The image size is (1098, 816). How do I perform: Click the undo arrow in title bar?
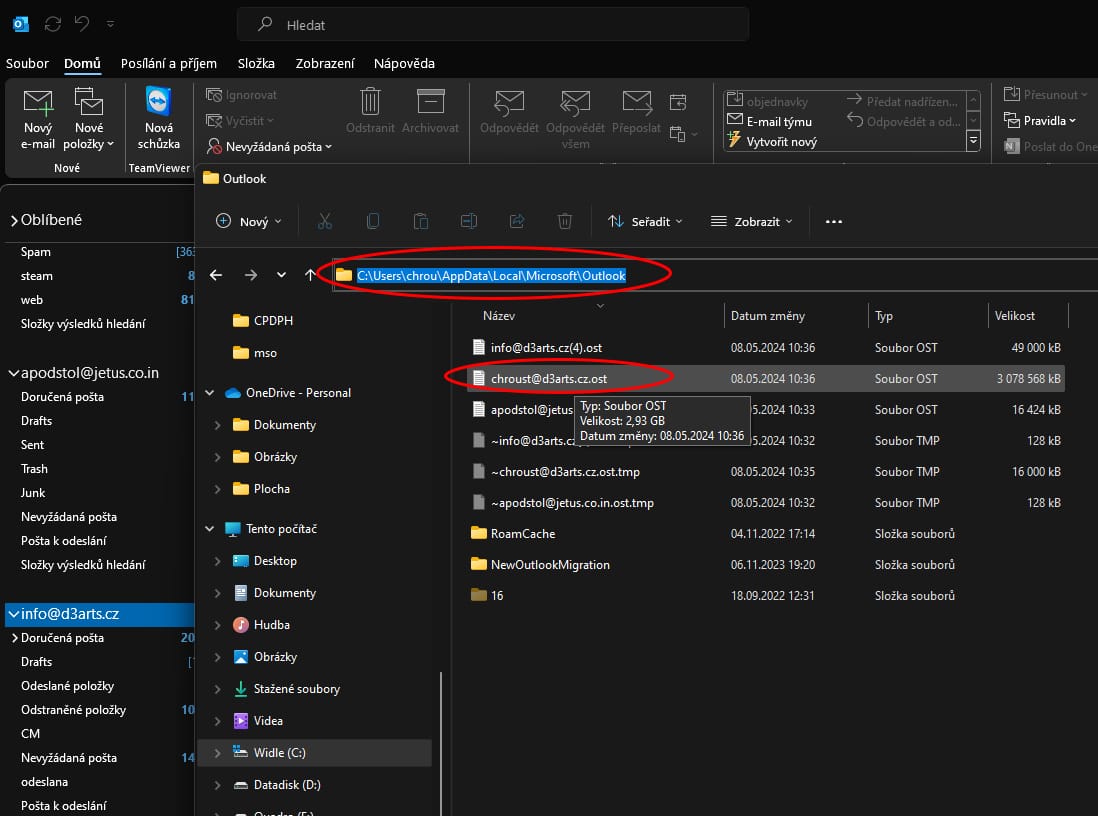pyautogui.click(x=82, y=25)
